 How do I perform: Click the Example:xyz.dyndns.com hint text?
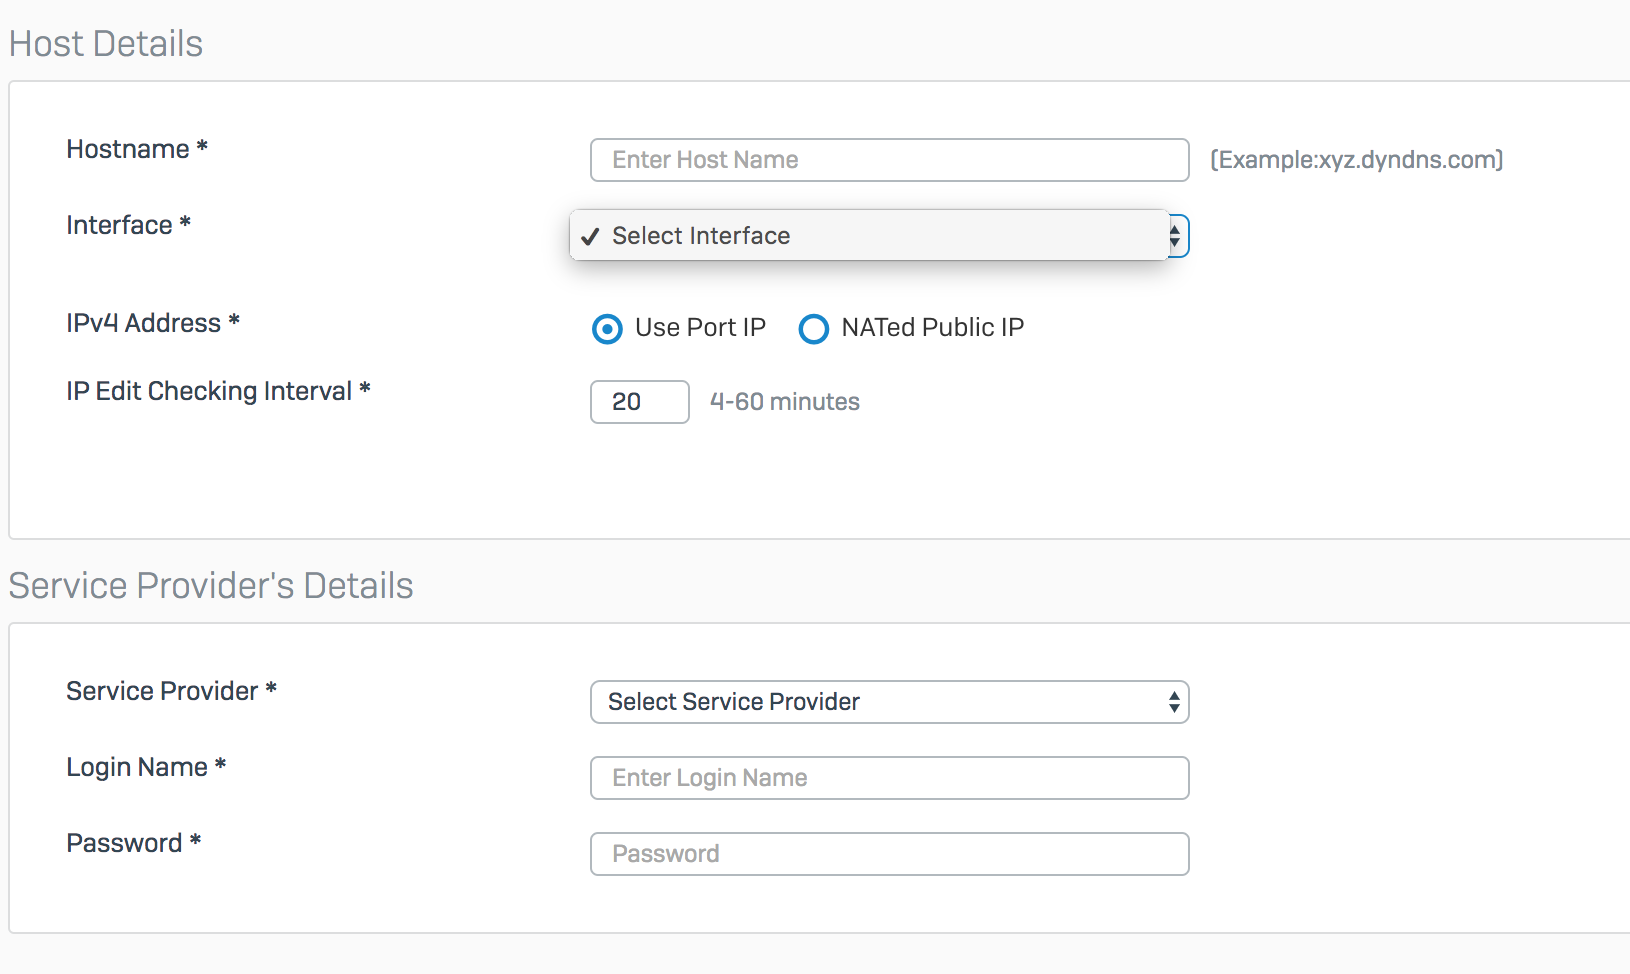tap(1357, 160)
